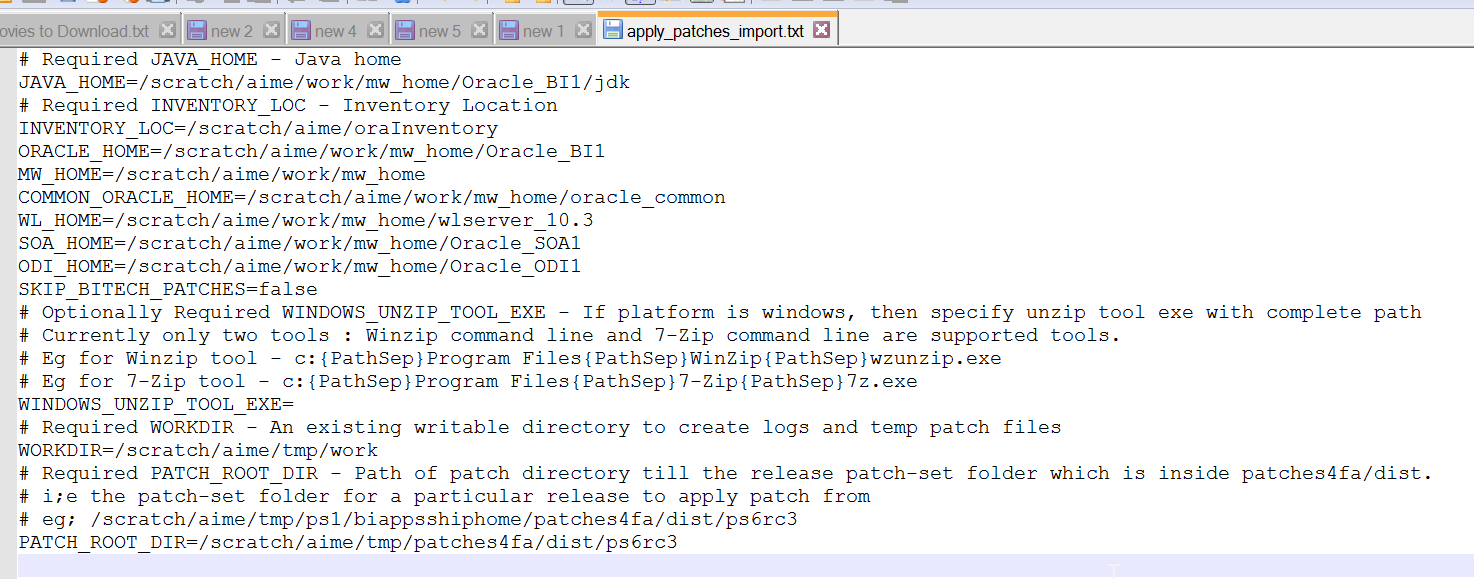Click the ORACLE_HOME= line
Screen dimensions: 1474x579
click(x=312, y=151)
